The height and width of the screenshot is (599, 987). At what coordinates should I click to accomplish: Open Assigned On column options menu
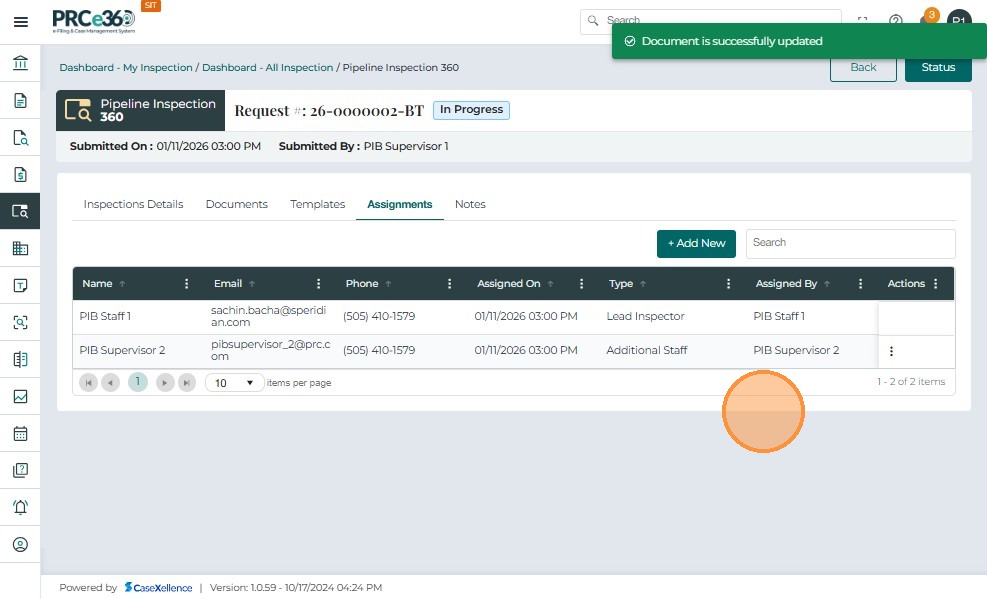point(582,284)
